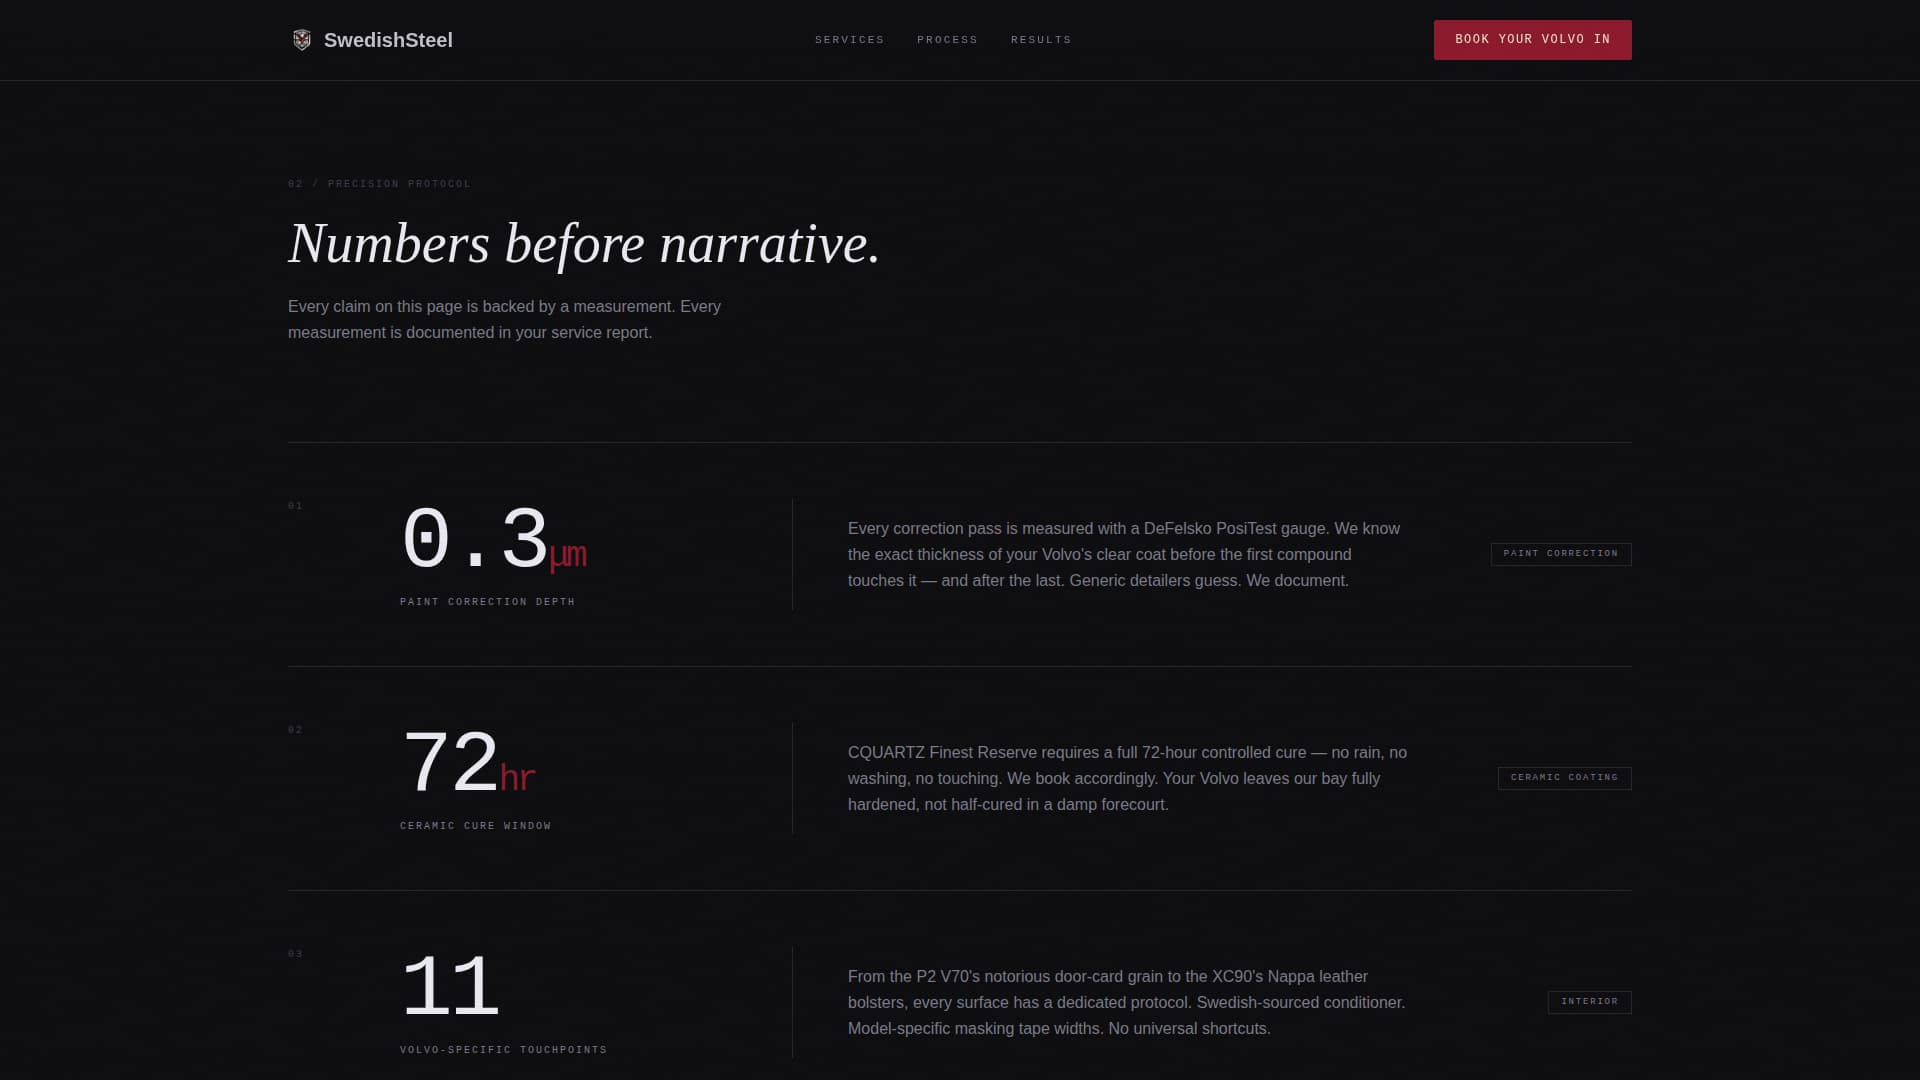
Task: Click the Volvo-Specific Touchpoints caption
Action: pos(504,1050)
